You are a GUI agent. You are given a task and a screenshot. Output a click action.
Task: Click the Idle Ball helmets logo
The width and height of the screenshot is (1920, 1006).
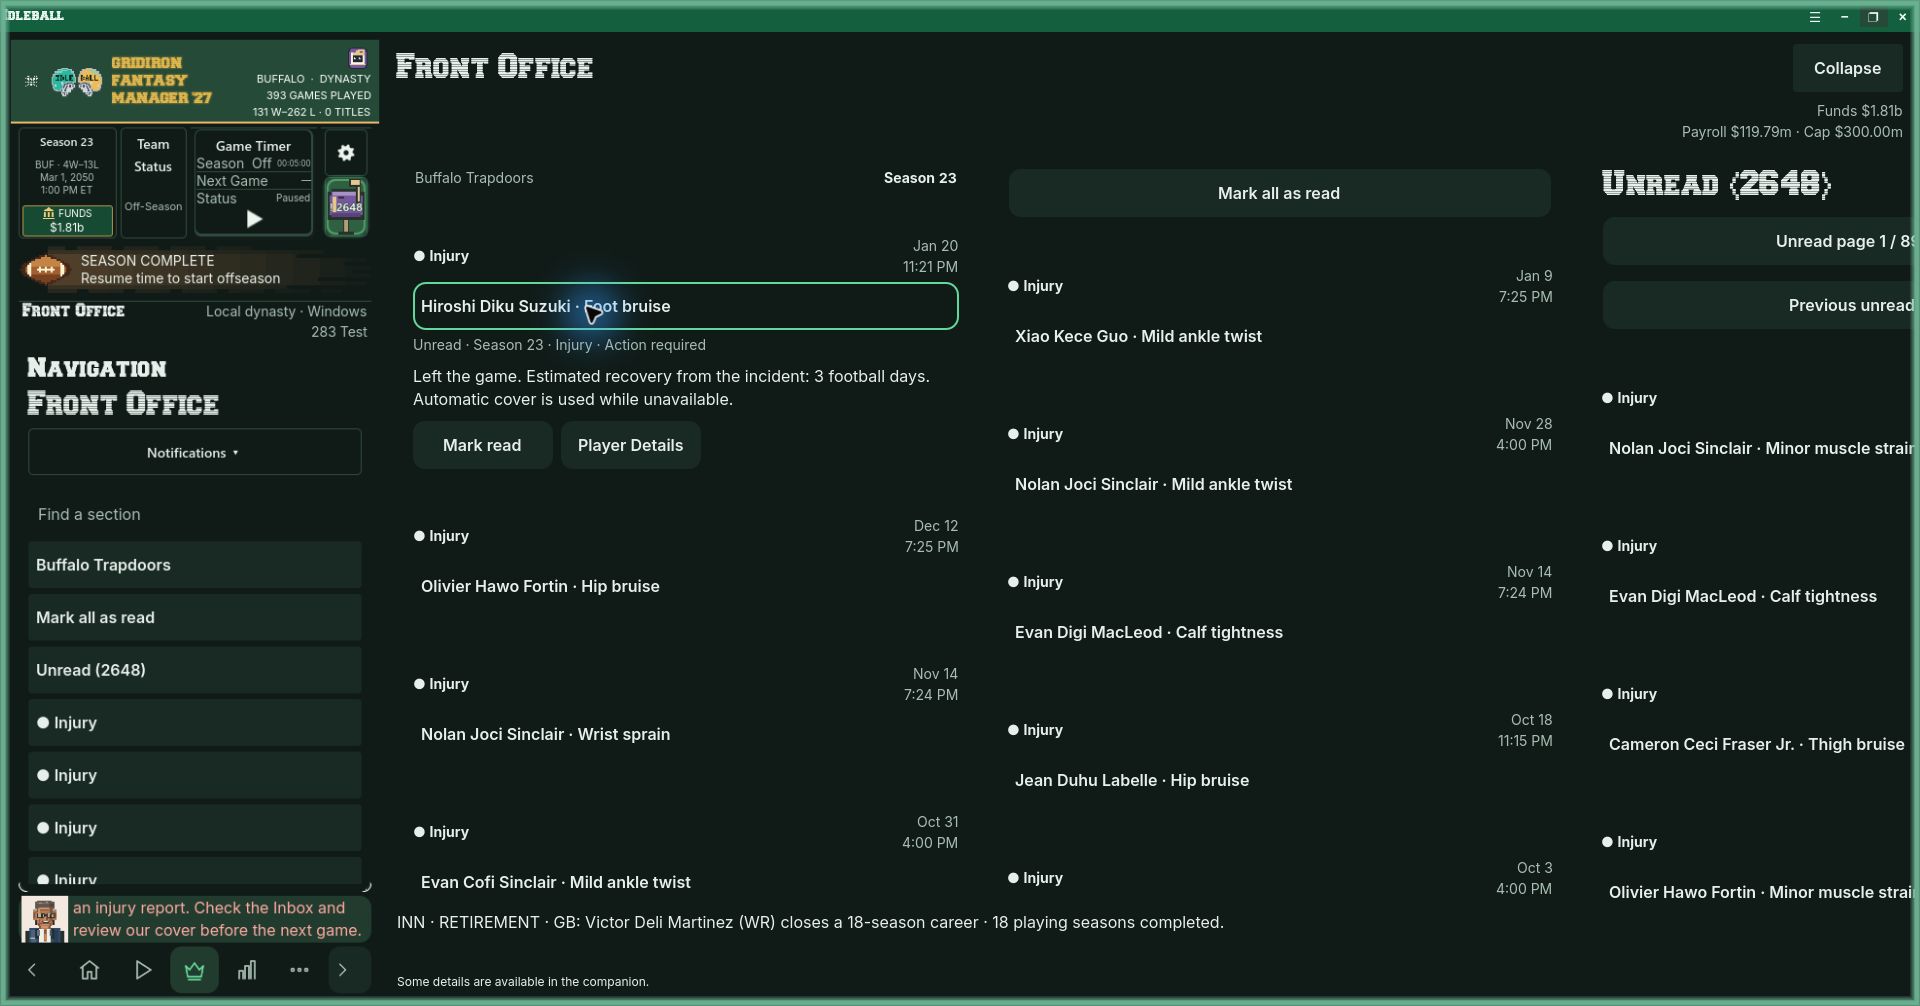(x=77, y=81)
